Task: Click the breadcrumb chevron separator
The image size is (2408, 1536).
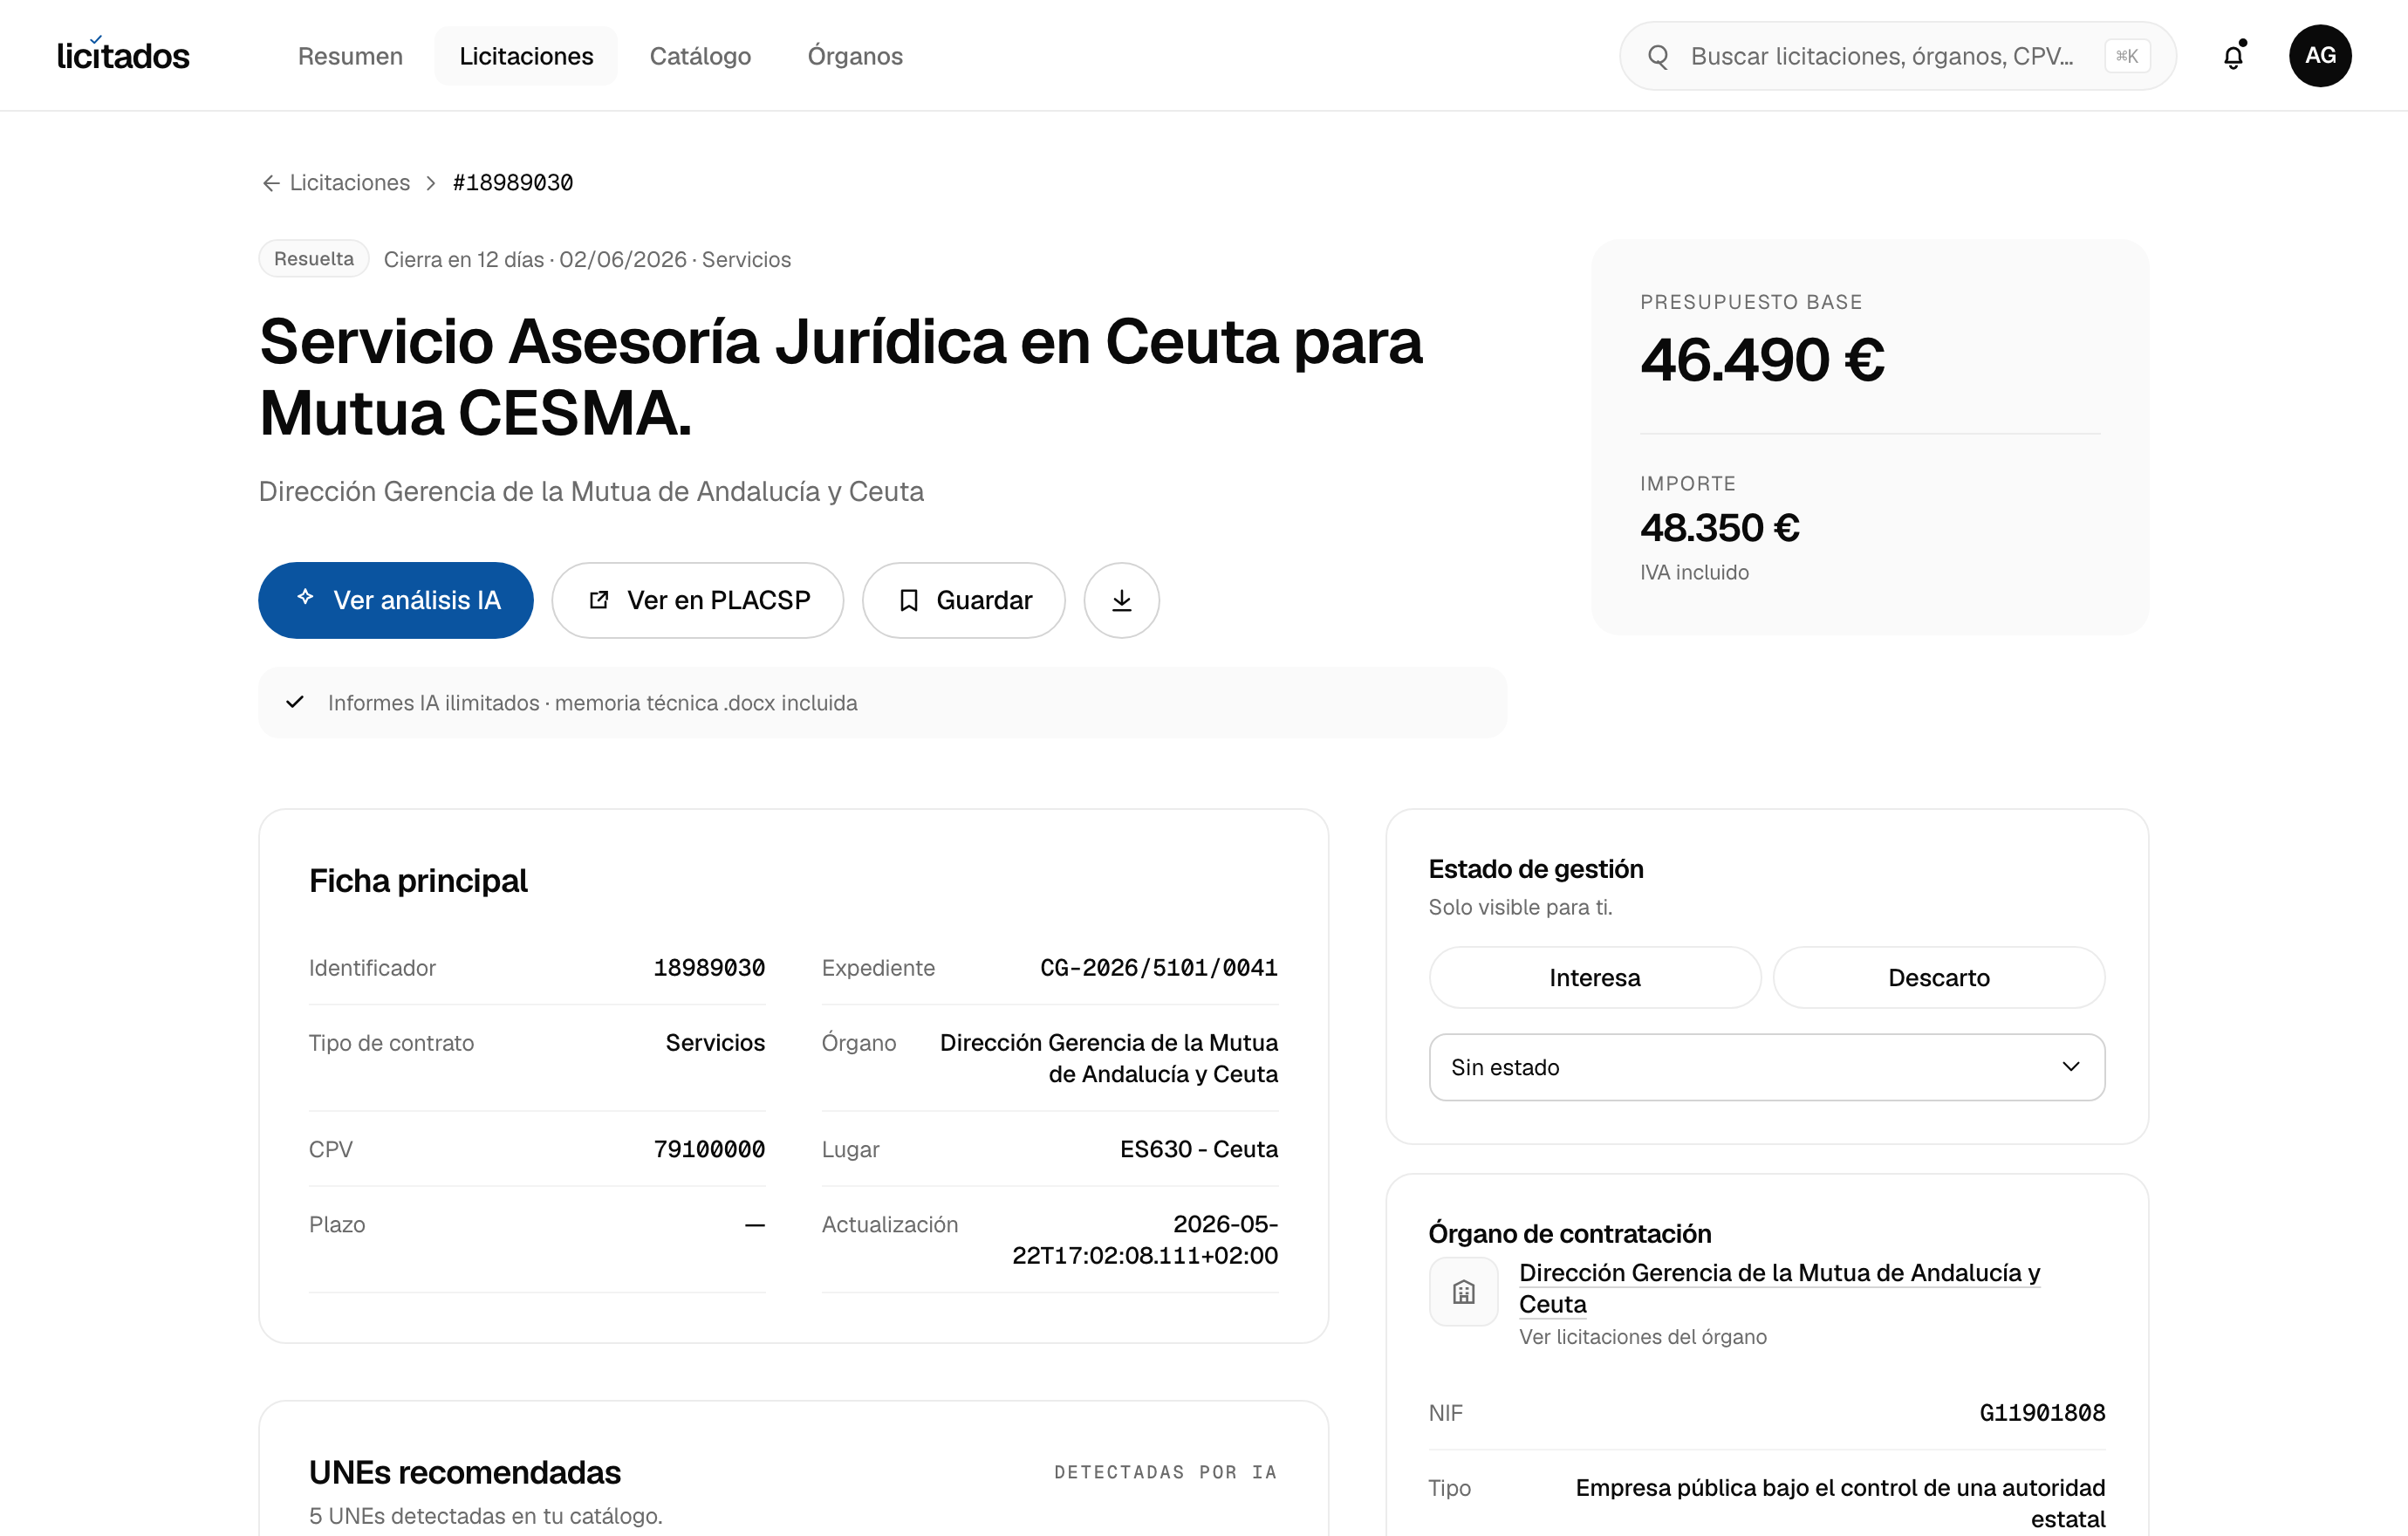Action: coord(431,183)
